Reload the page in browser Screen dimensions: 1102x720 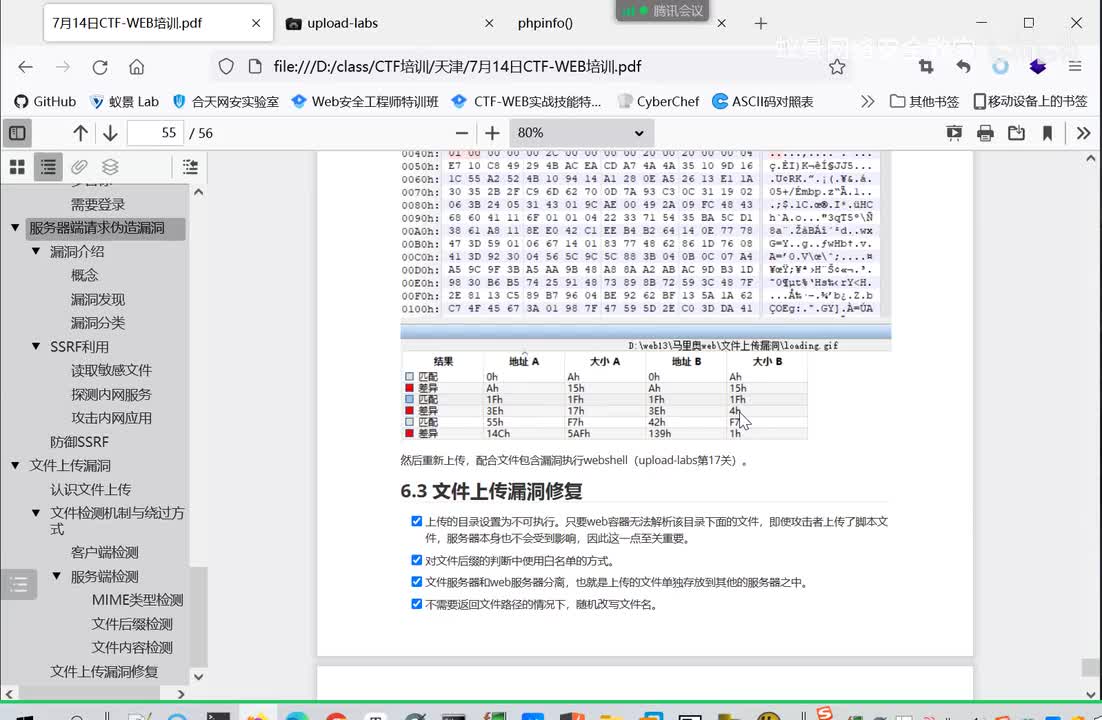100,67
